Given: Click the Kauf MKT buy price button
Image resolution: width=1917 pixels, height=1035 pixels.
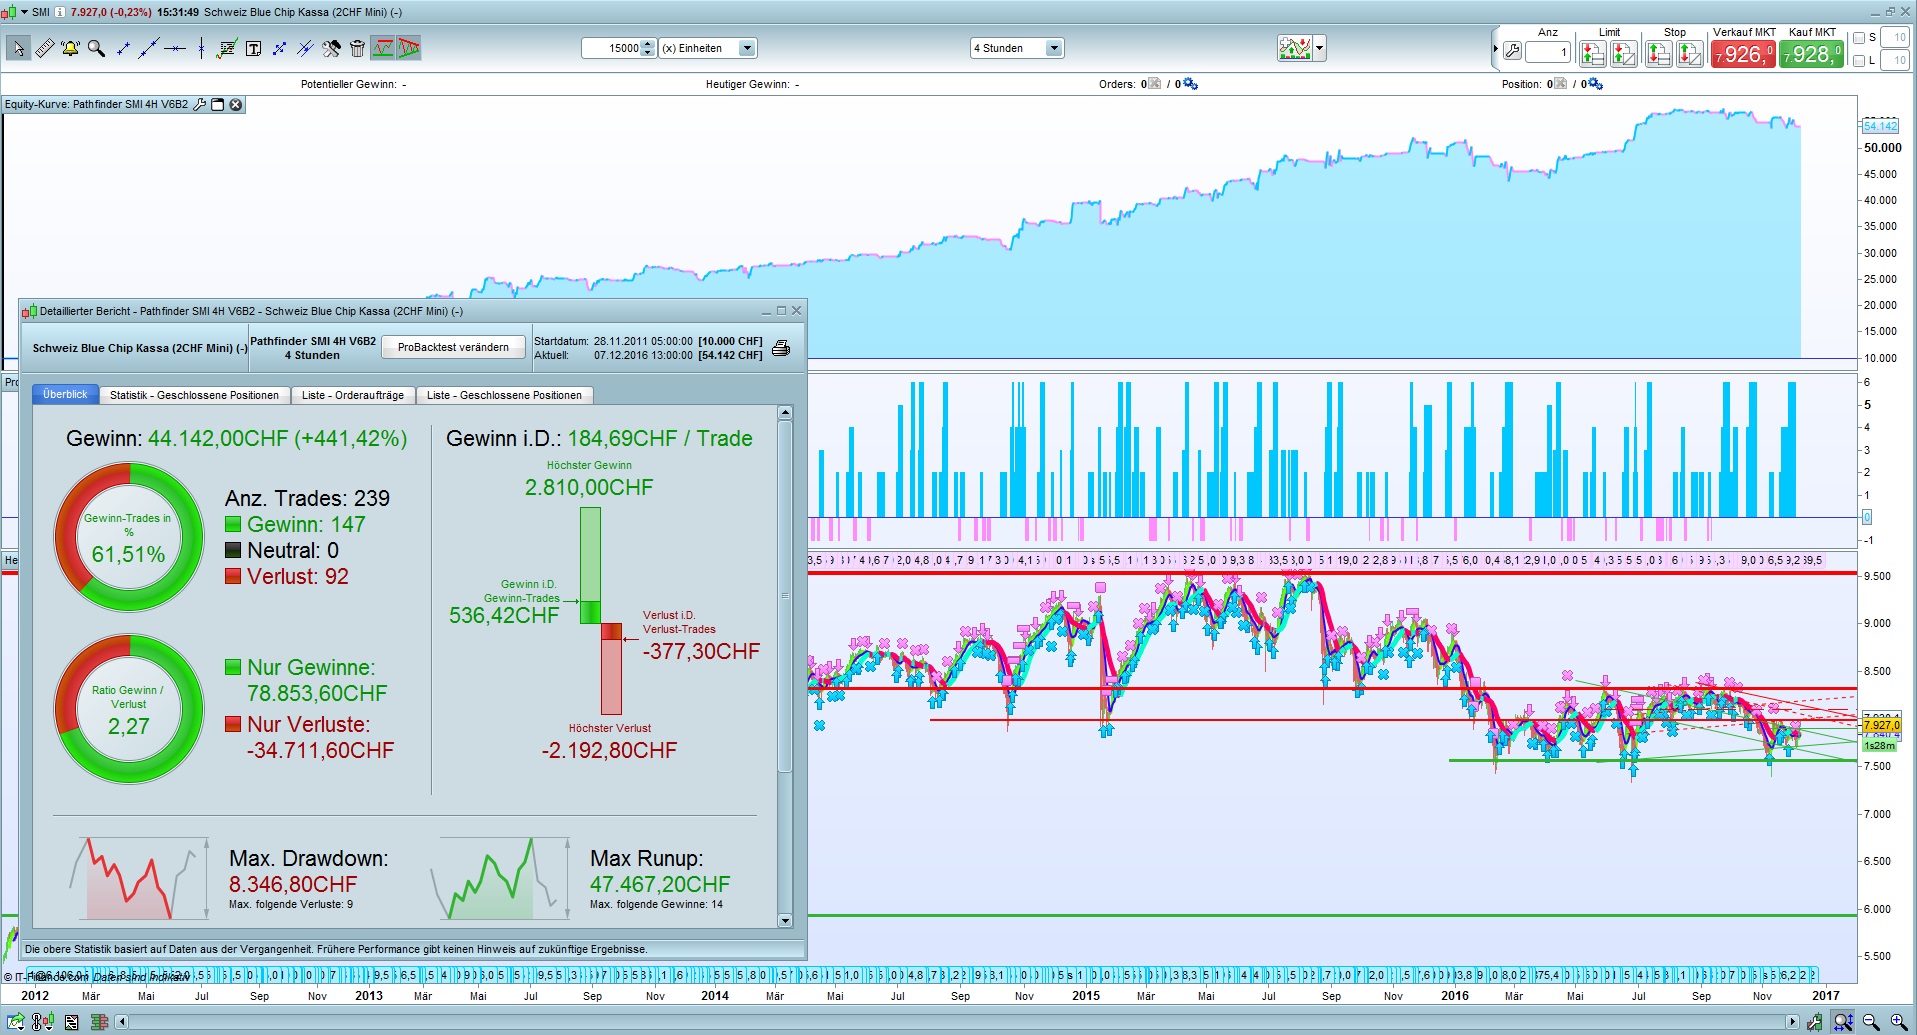Looking at the screenshot, I should click(1811, 54).
